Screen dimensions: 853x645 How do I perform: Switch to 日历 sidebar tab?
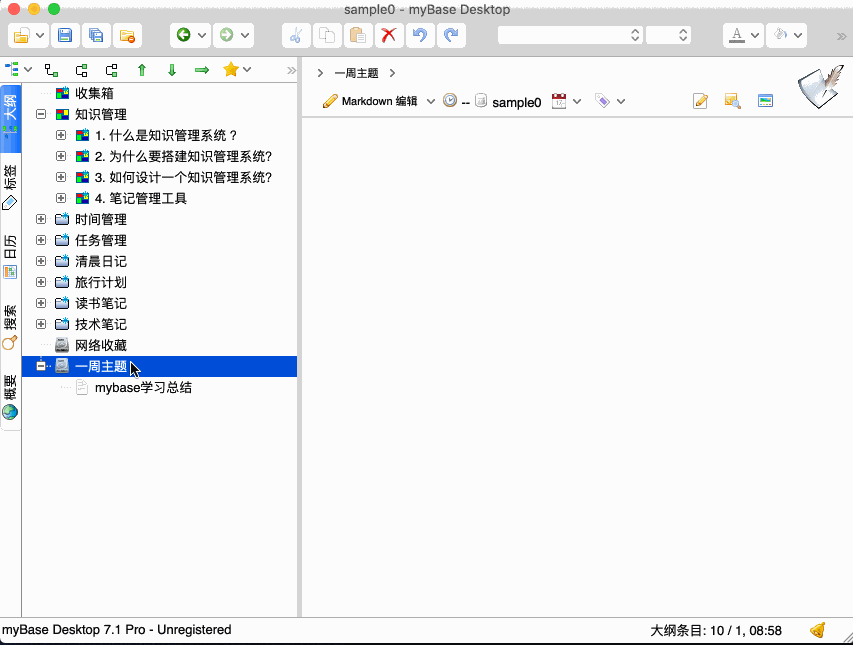(10, 256)
